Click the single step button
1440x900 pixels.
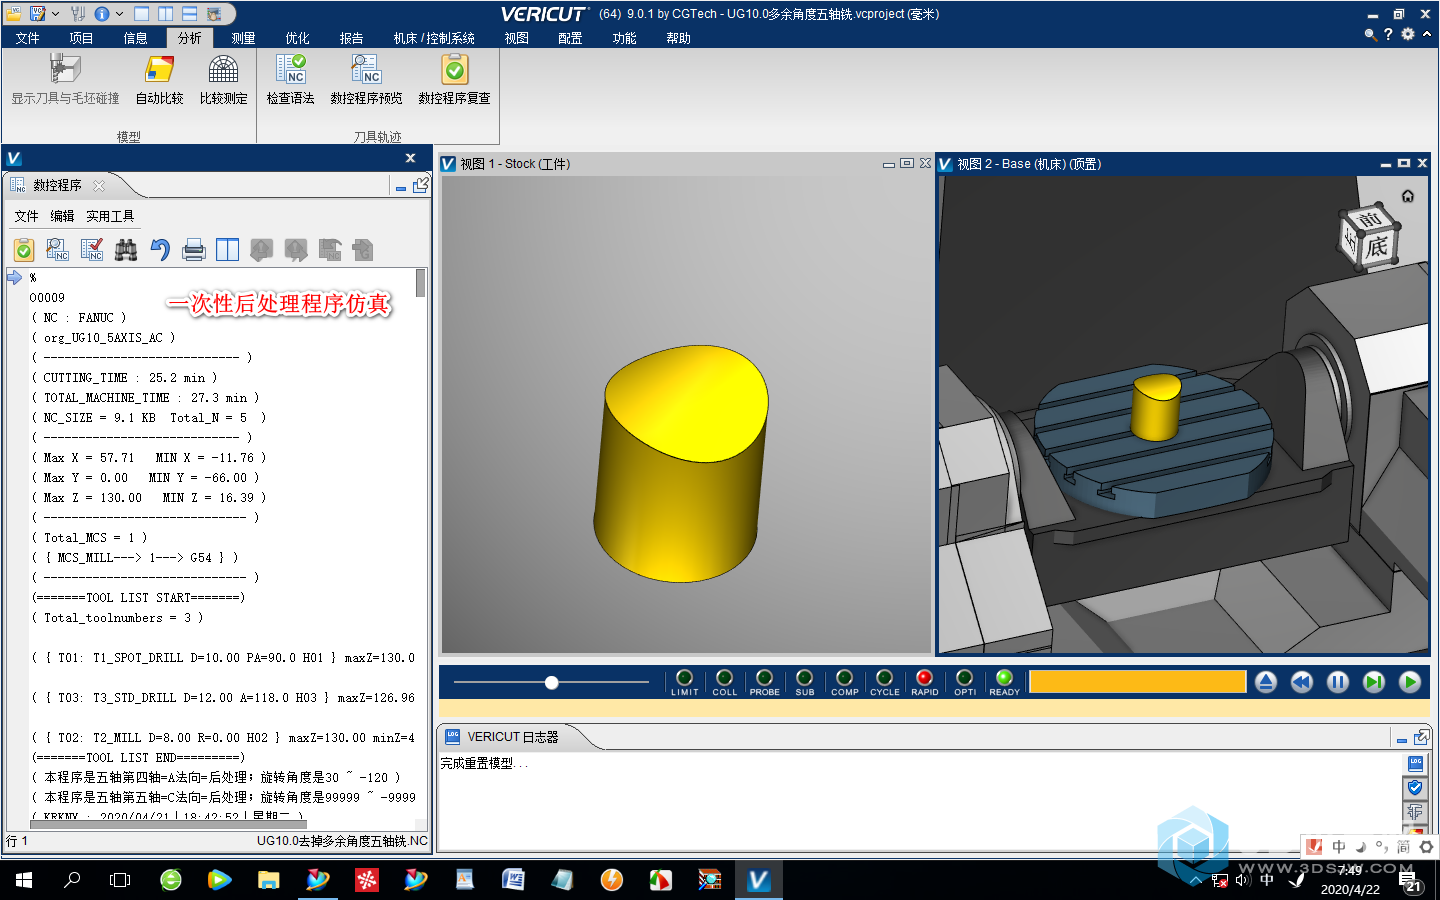coord(1374,682)
